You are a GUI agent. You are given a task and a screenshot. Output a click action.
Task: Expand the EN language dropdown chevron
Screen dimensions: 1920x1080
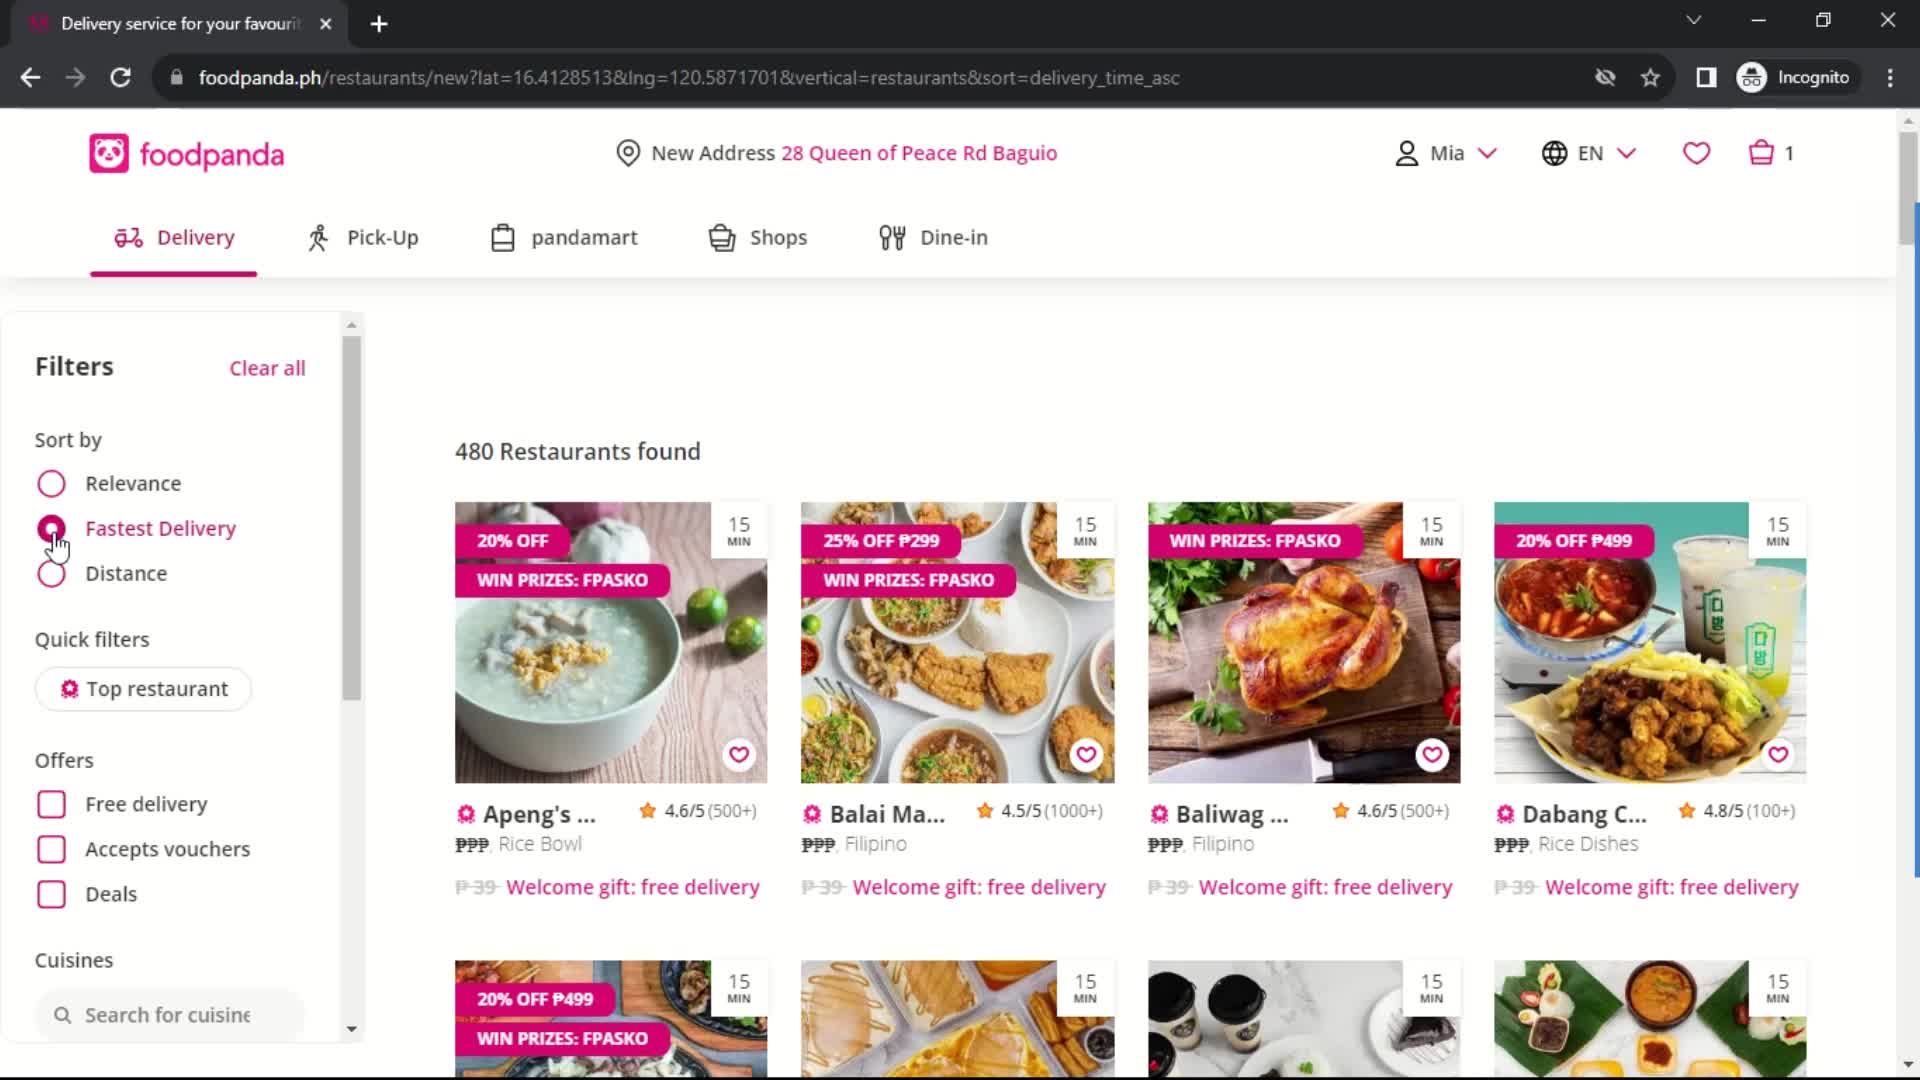1626,153
